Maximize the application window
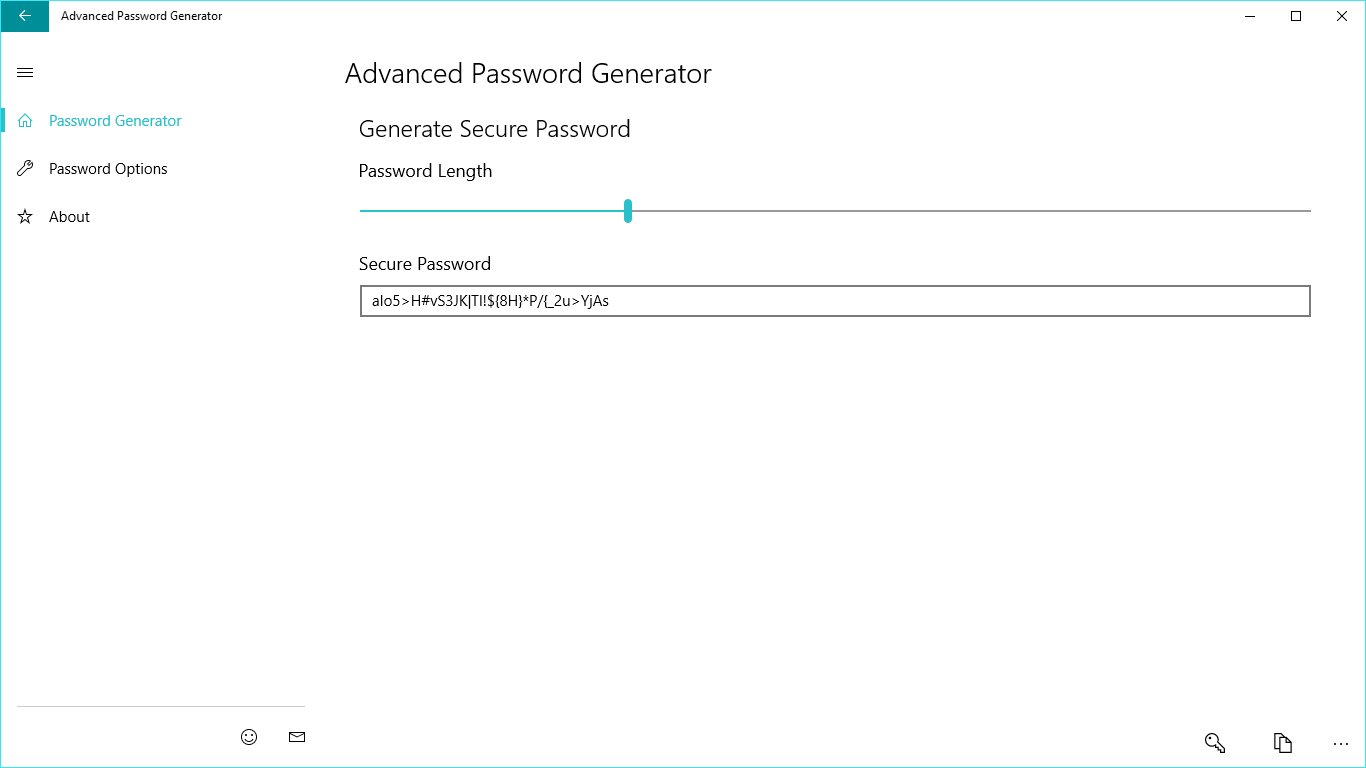This screenshot has width=1366, height=768. [1296, 16]
